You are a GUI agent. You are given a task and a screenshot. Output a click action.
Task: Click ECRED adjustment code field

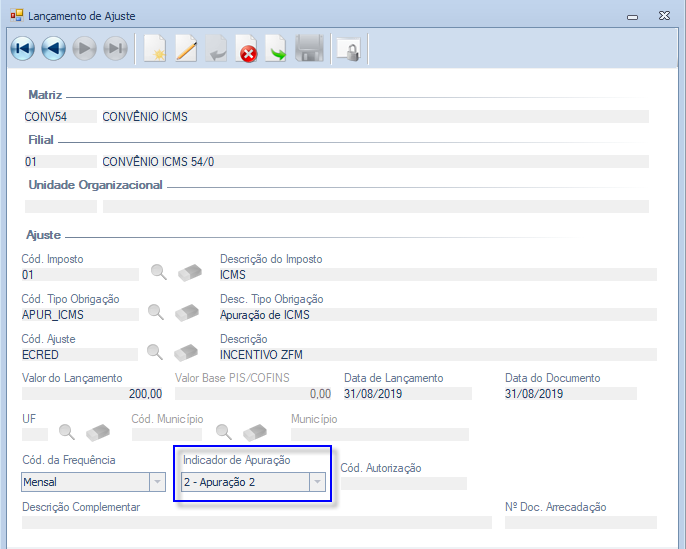click(x=80, y=354)
